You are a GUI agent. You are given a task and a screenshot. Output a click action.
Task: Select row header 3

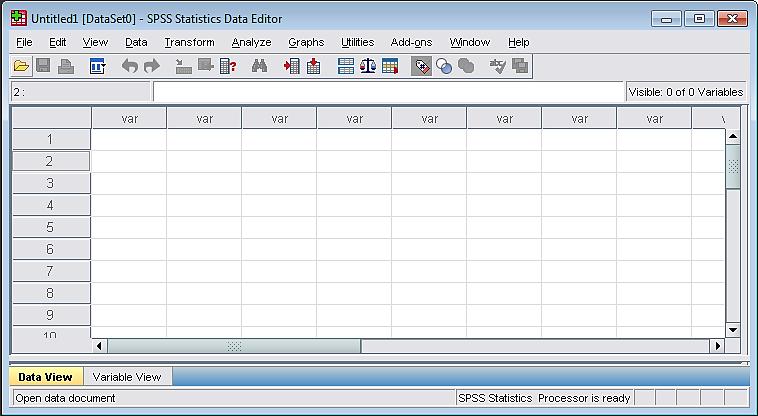51,183
